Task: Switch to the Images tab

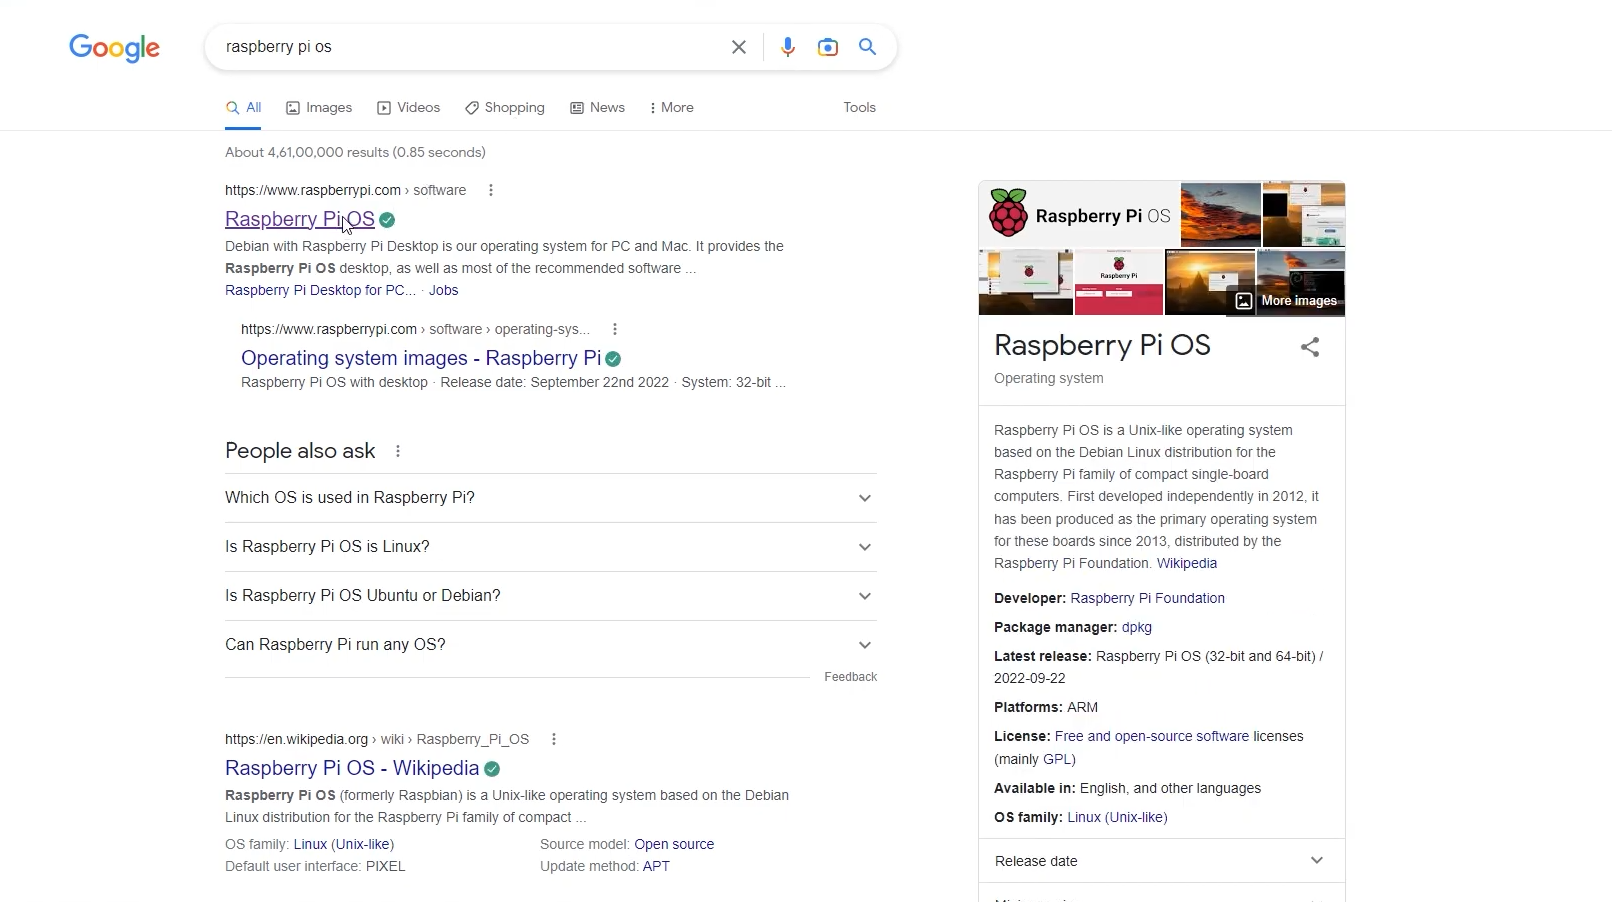Action: (x=319, y=108)
